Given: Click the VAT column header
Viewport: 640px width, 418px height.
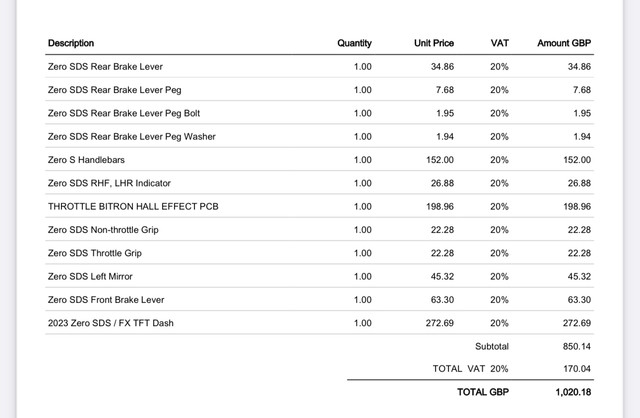Looking at the screenshot, I should click(x=500, y=43).
